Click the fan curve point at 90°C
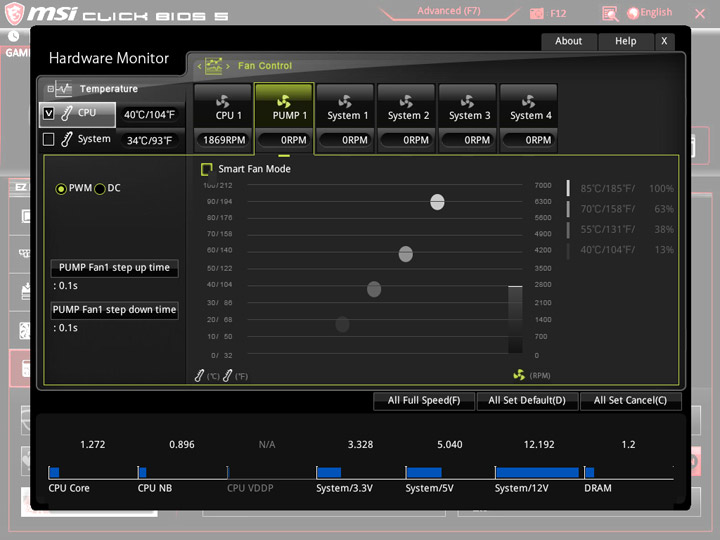 (437, 202)
